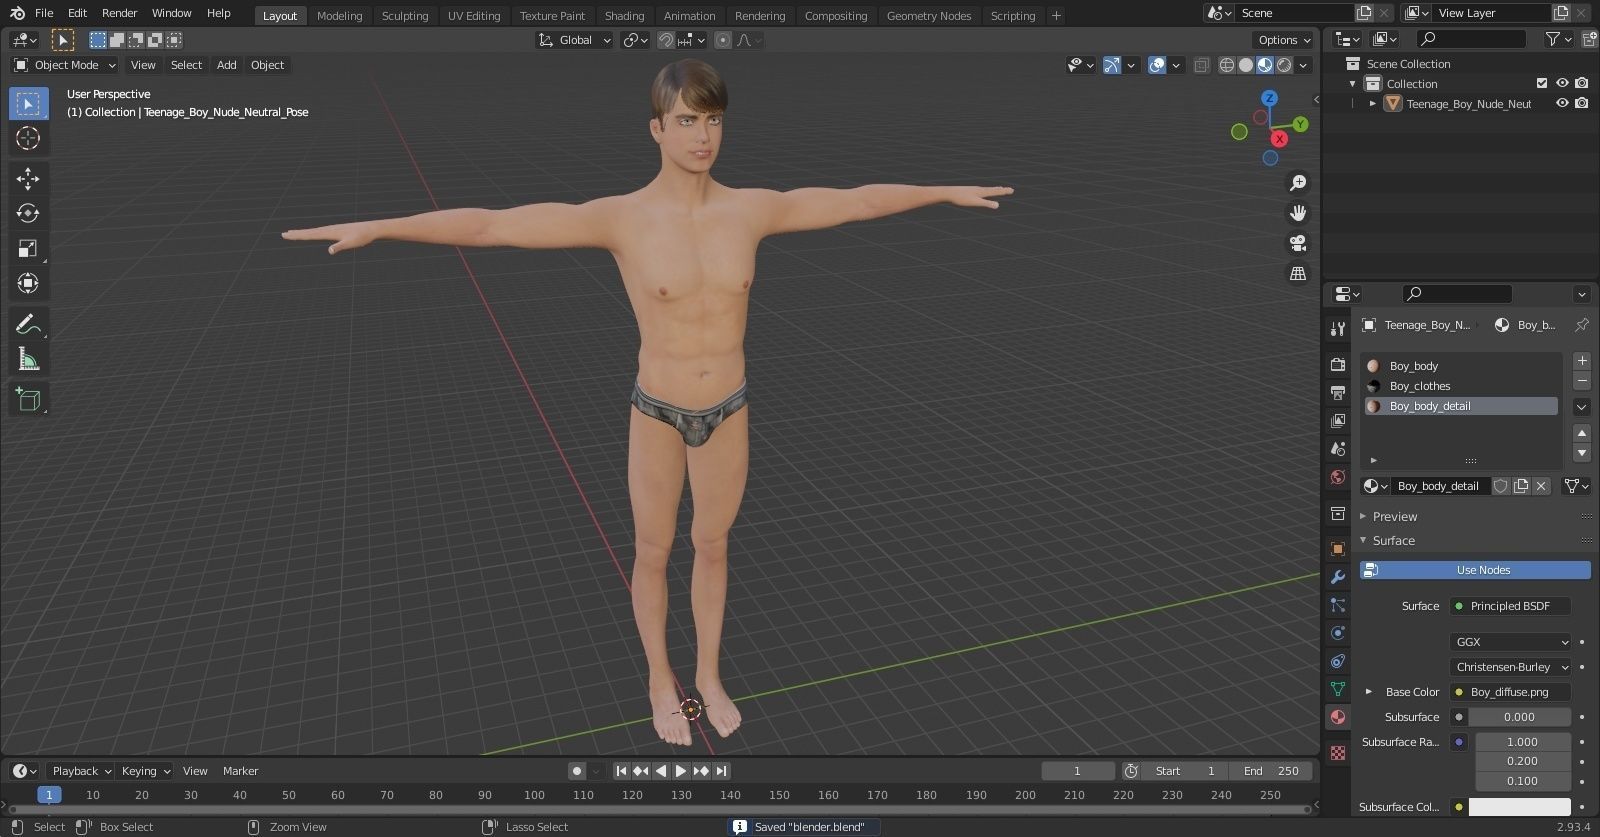The height and width of the screenshot is (837, 1600).
Task: Activate the Select Box tool
Action: click(x=28, y=104)
